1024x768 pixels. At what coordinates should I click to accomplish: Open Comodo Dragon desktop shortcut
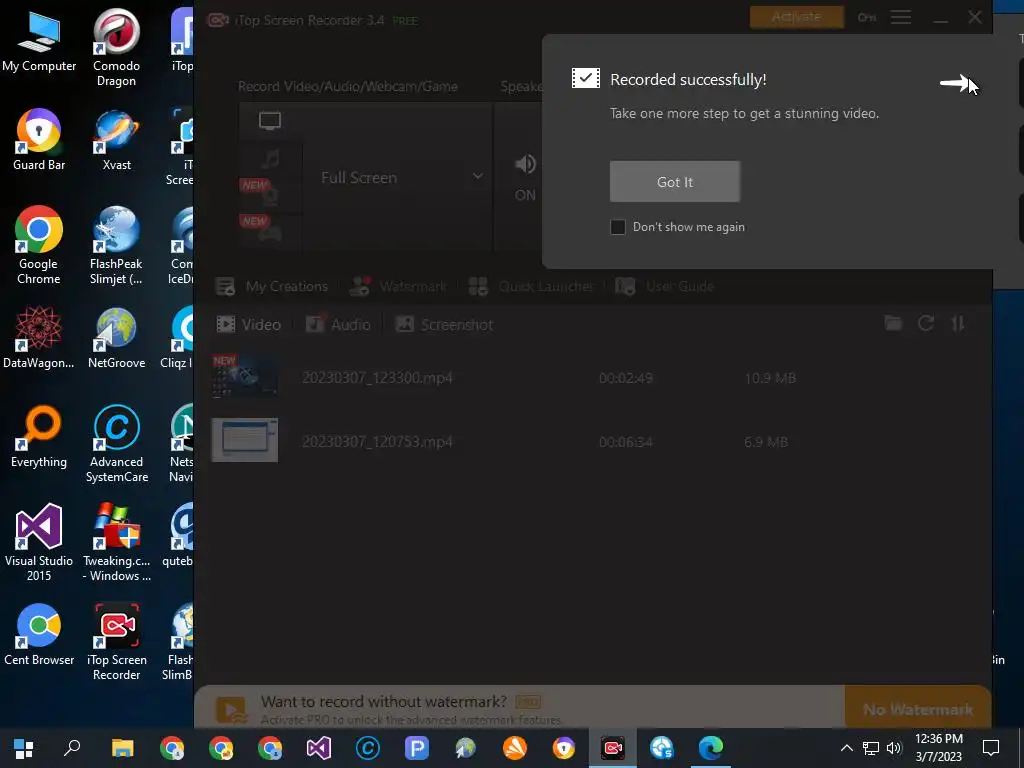pyautogui.click(x=116, y=48)
